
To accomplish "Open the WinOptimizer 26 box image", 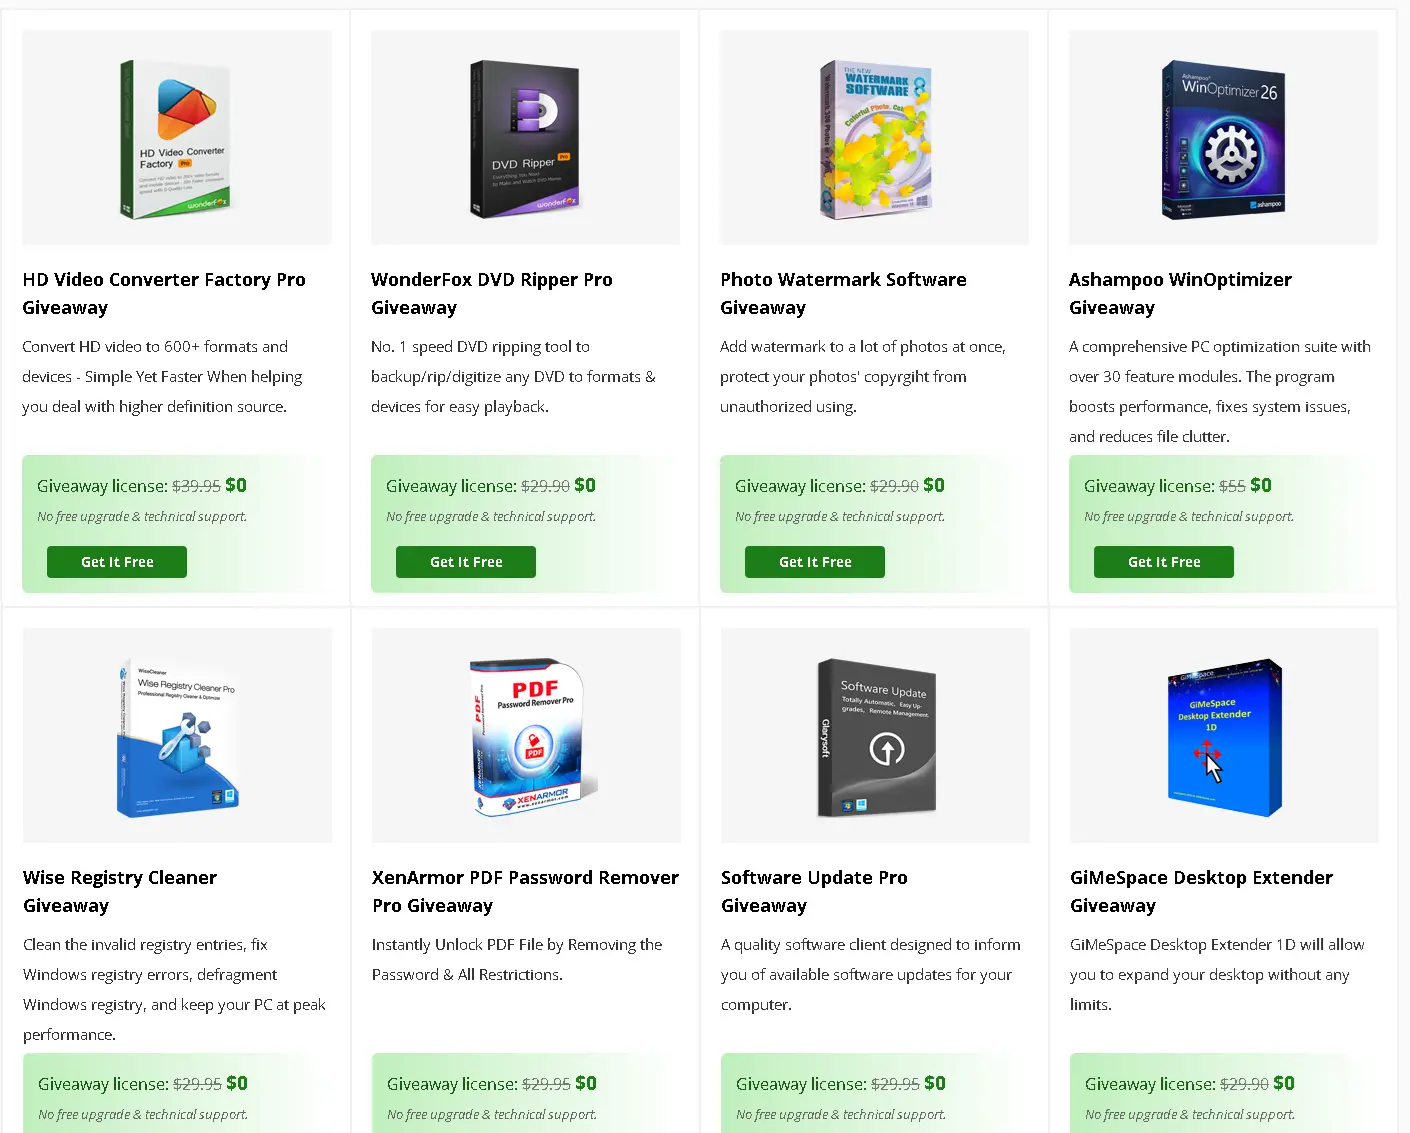I will click(x=1223, y=137).
